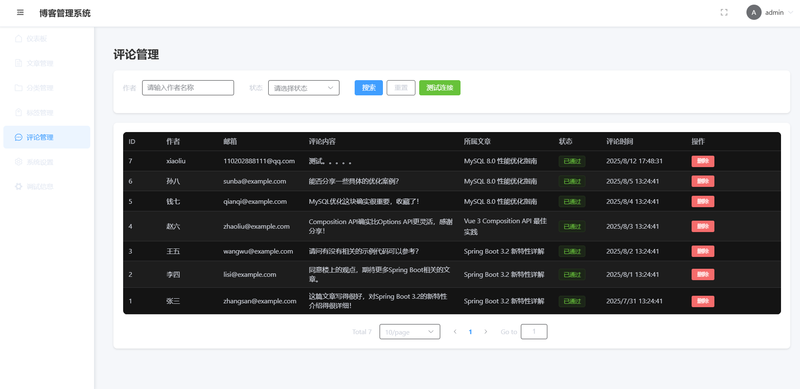Delete xiaoliu's comment with 删除 button
The image size is (800, 389).
pyautogui.click(x=703, y=161)
